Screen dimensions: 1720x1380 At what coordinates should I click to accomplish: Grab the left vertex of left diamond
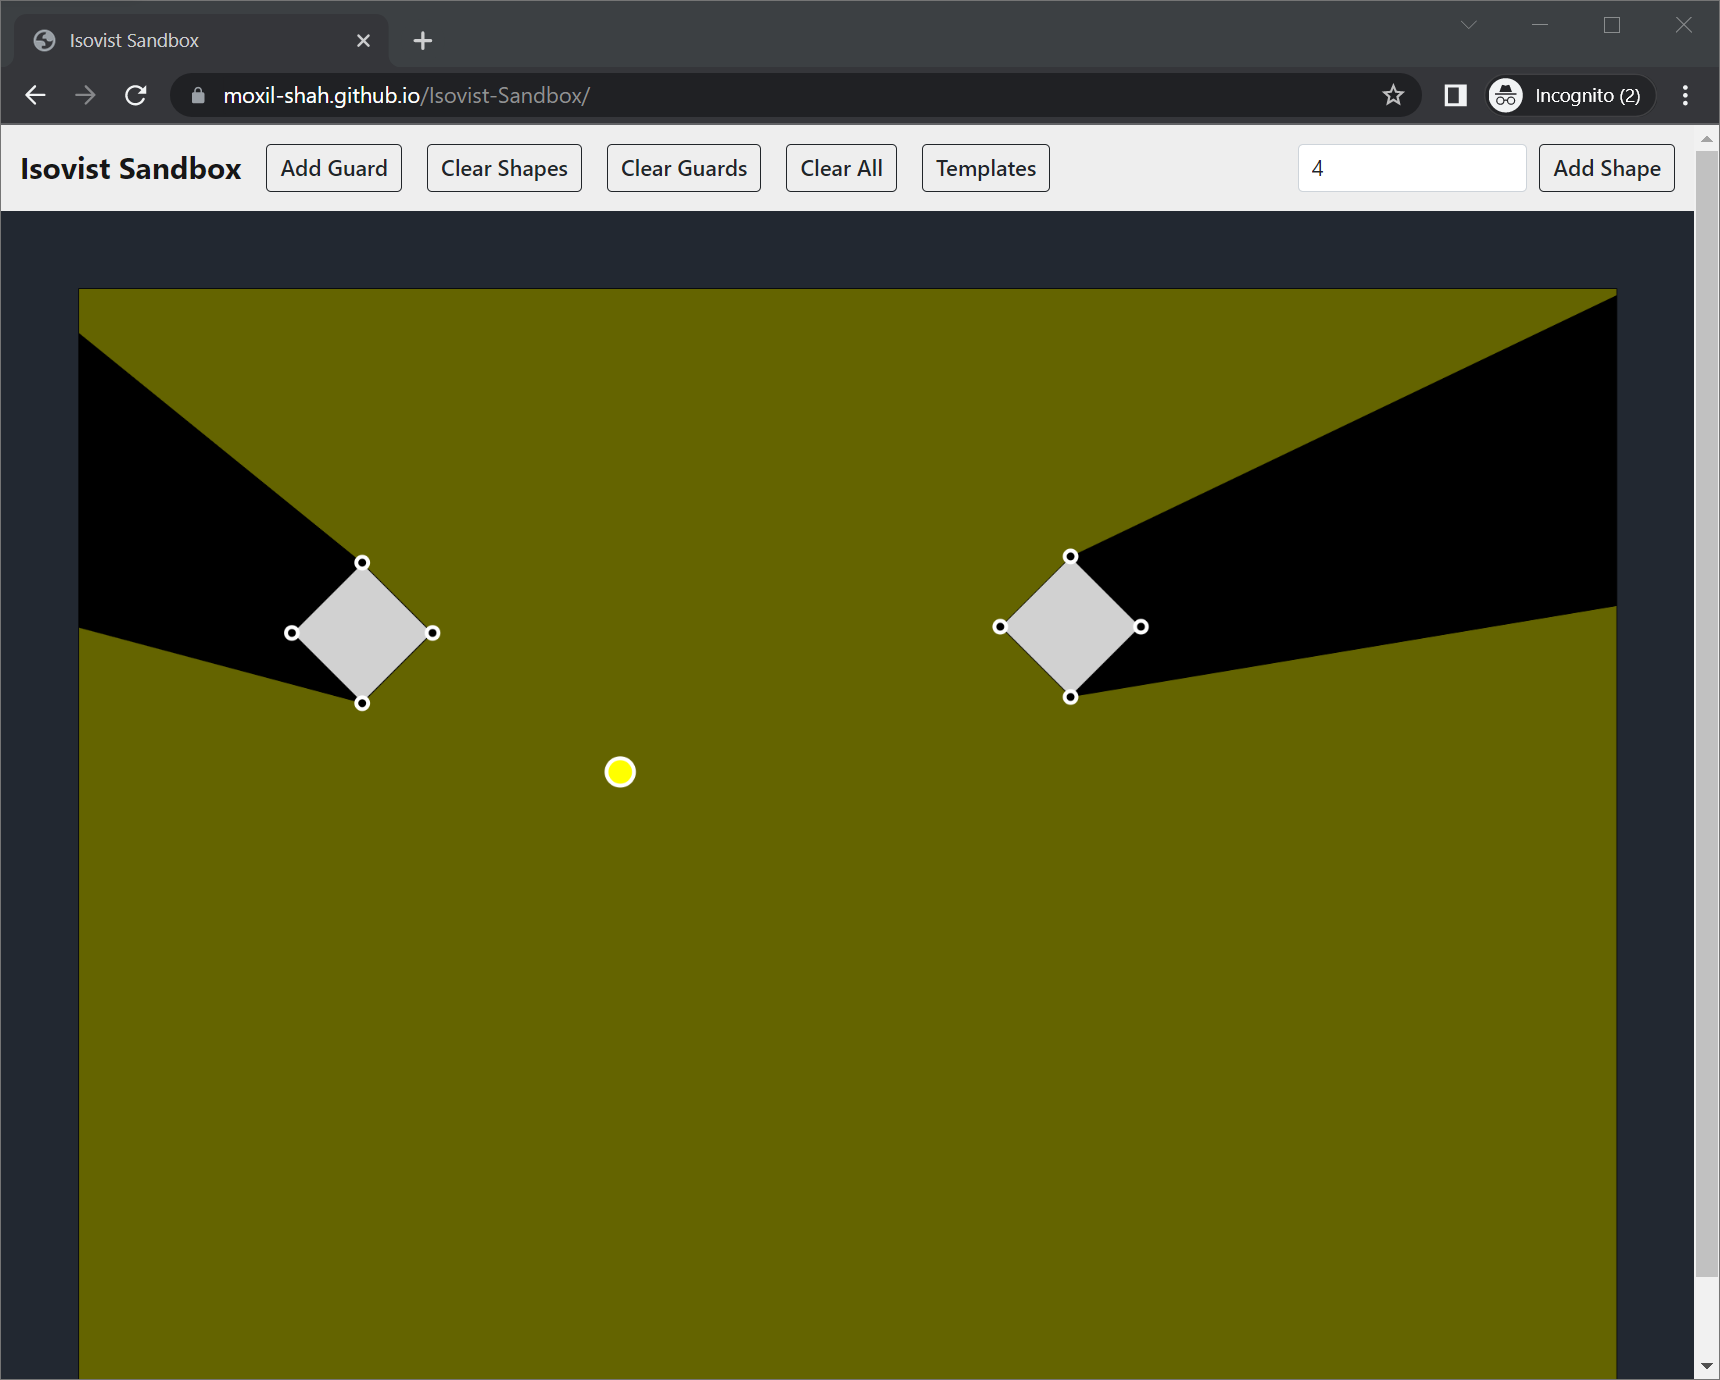pos(292,633)
